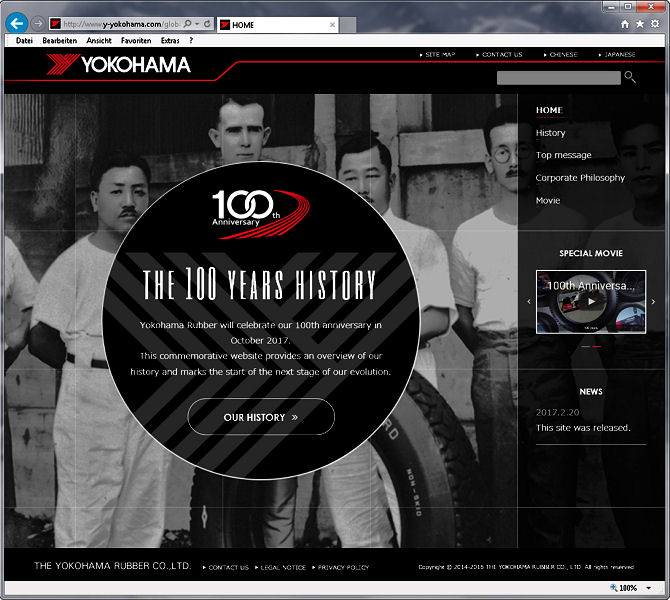Open the browser Tools gear icon

[x=655, y=24]
